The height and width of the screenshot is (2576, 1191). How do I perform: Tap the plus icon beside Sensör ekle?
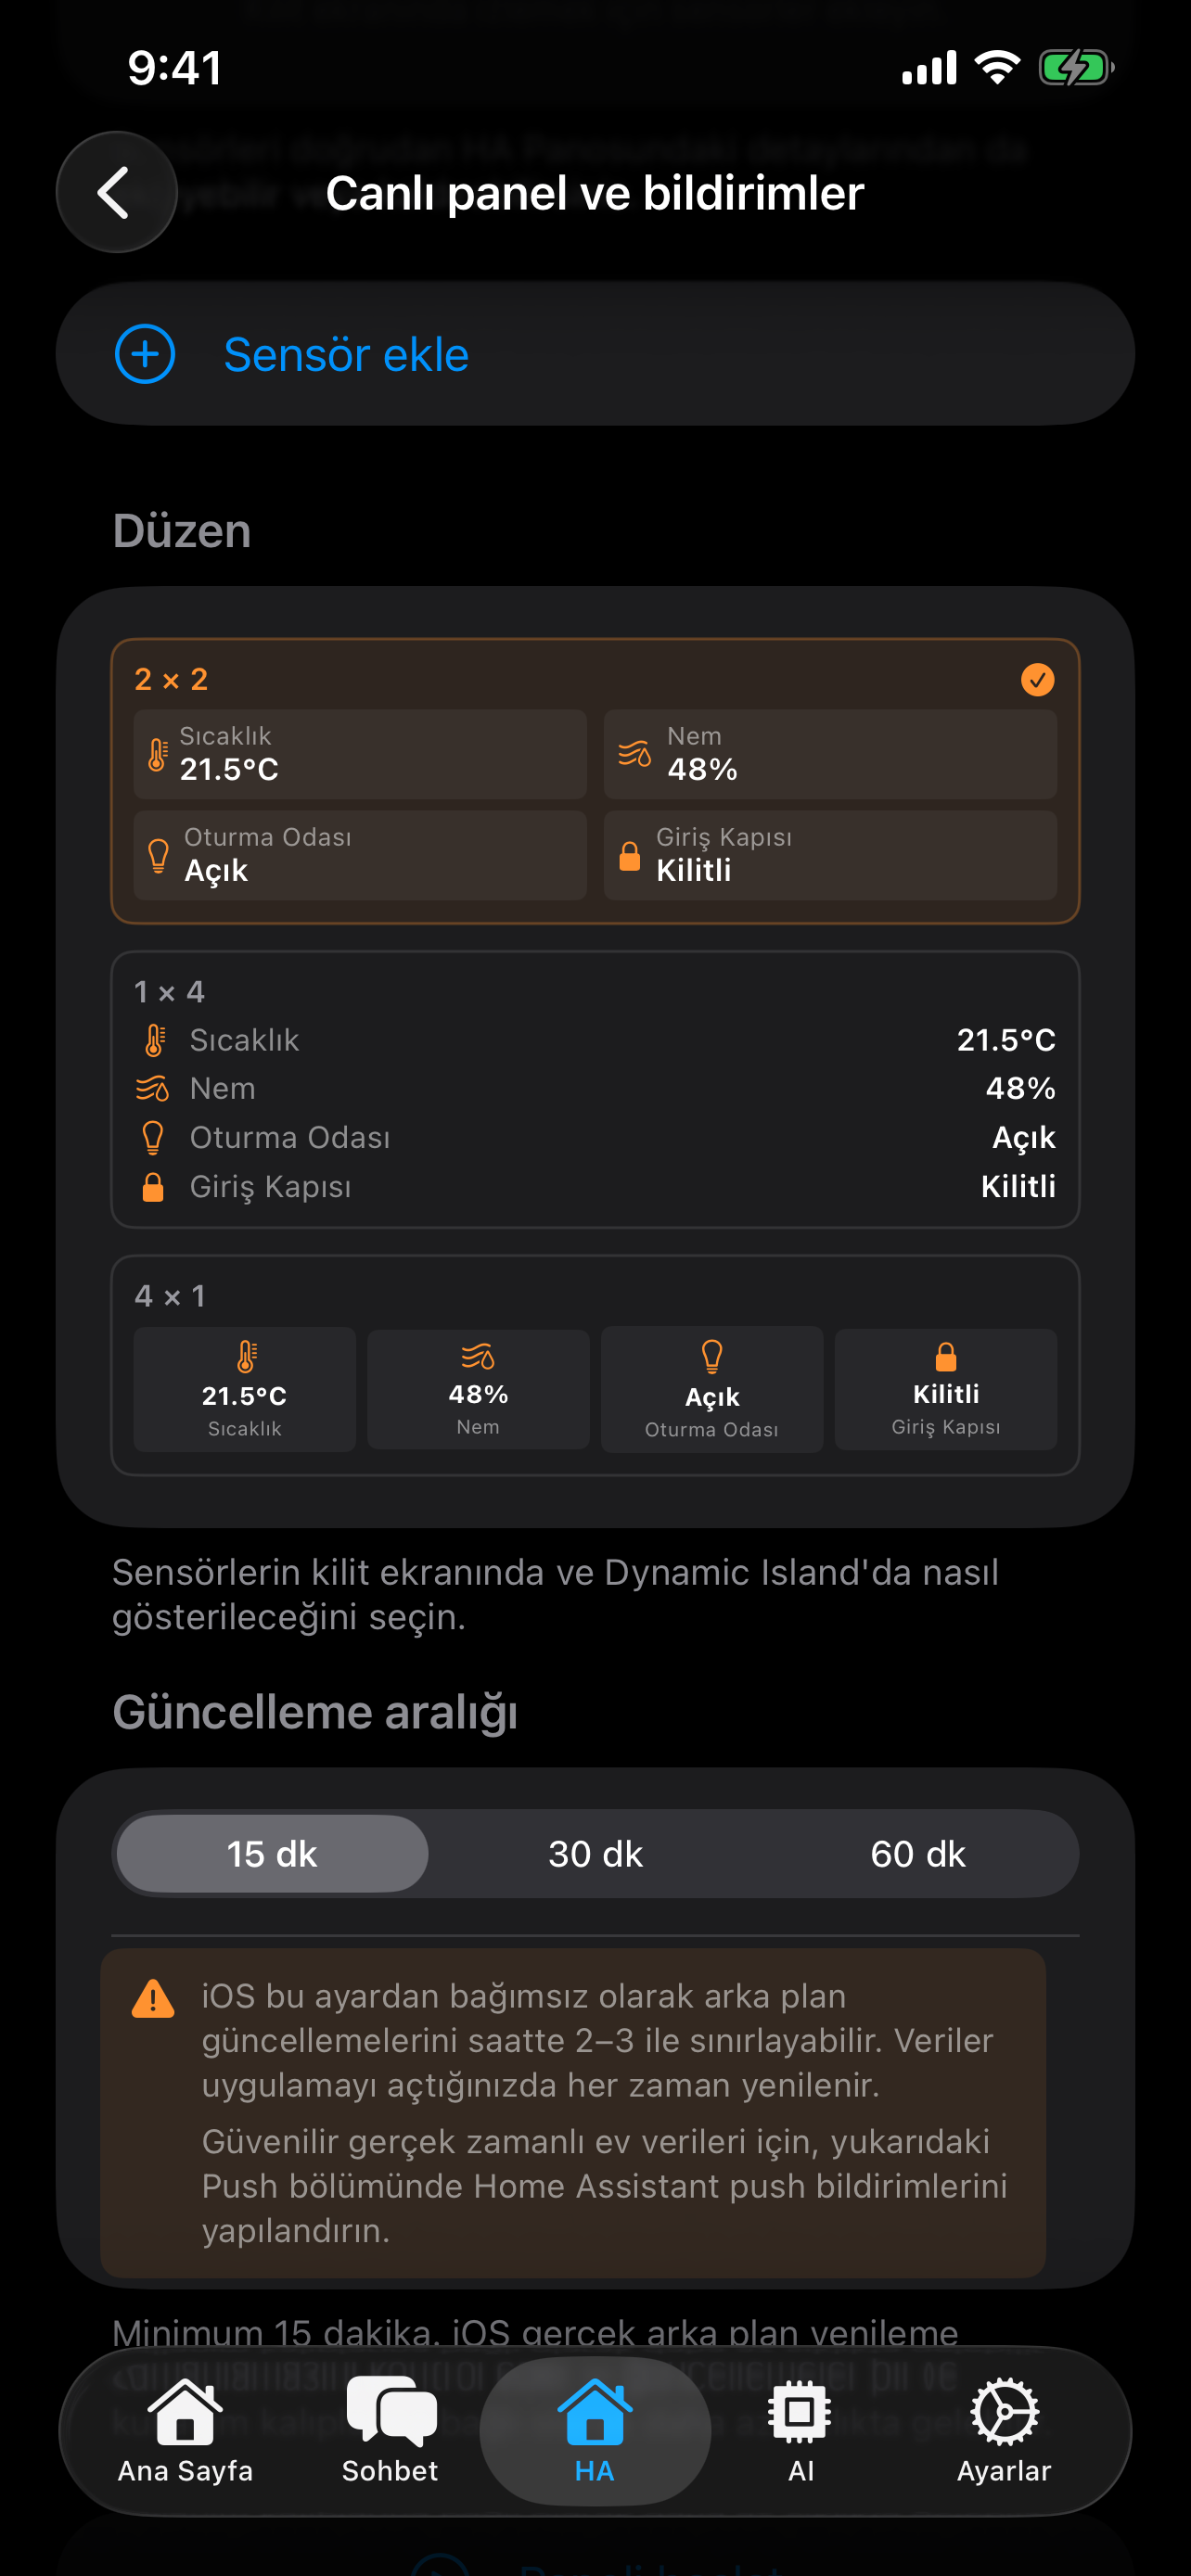(x=145, y=354)
